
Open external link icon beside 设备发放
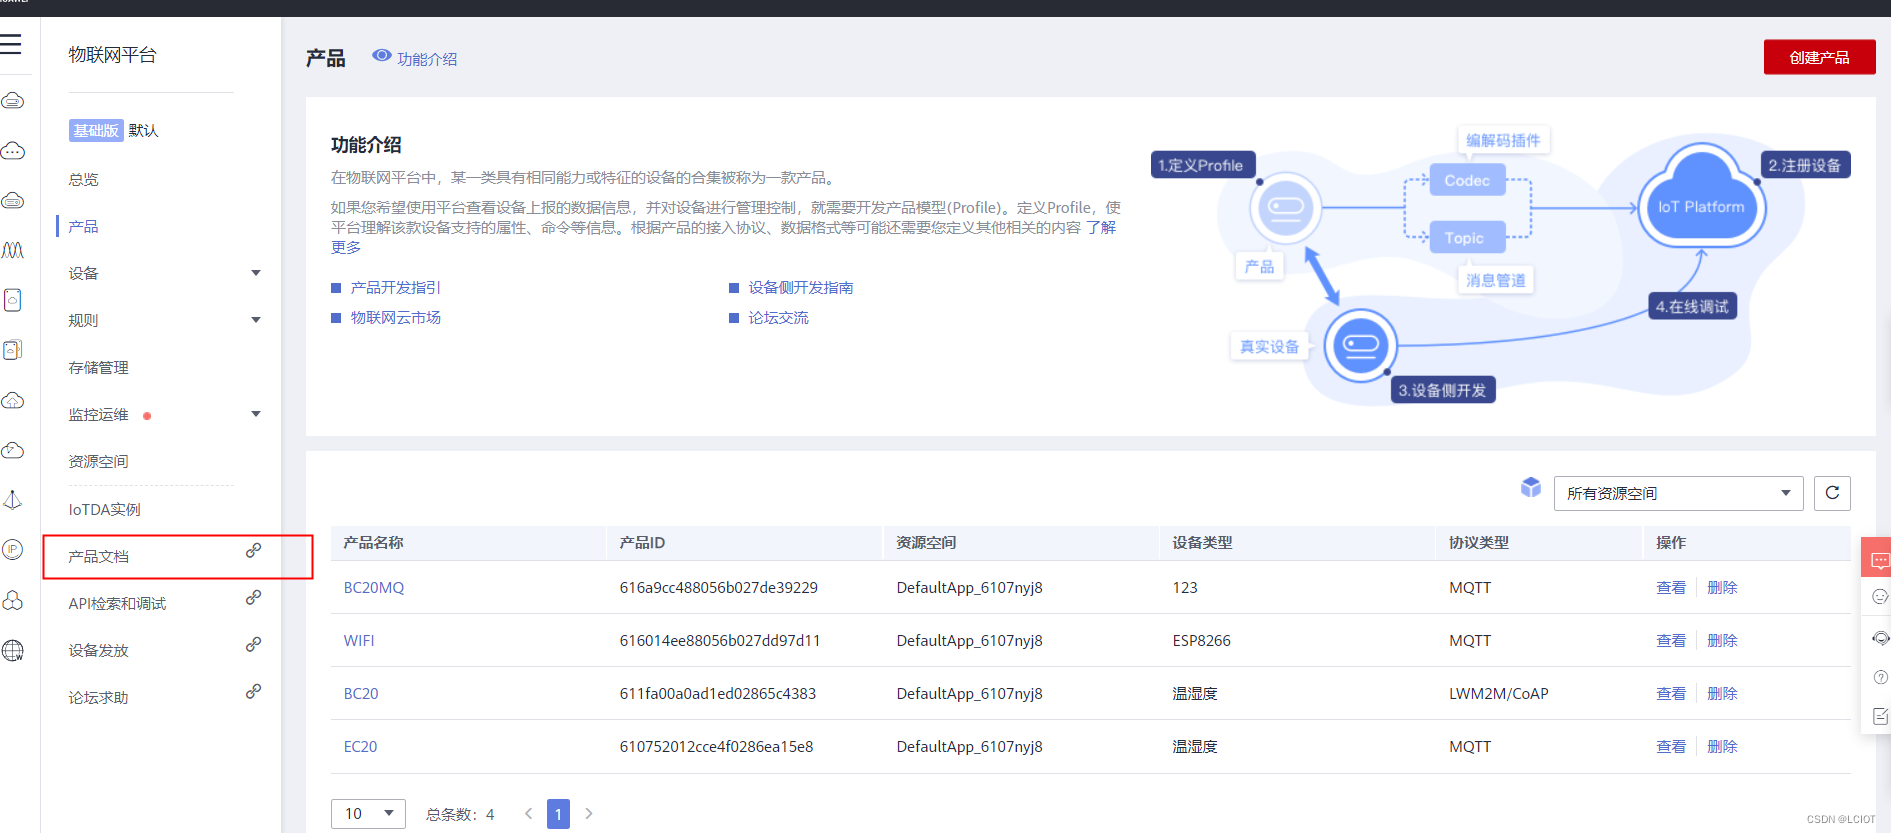254,644
